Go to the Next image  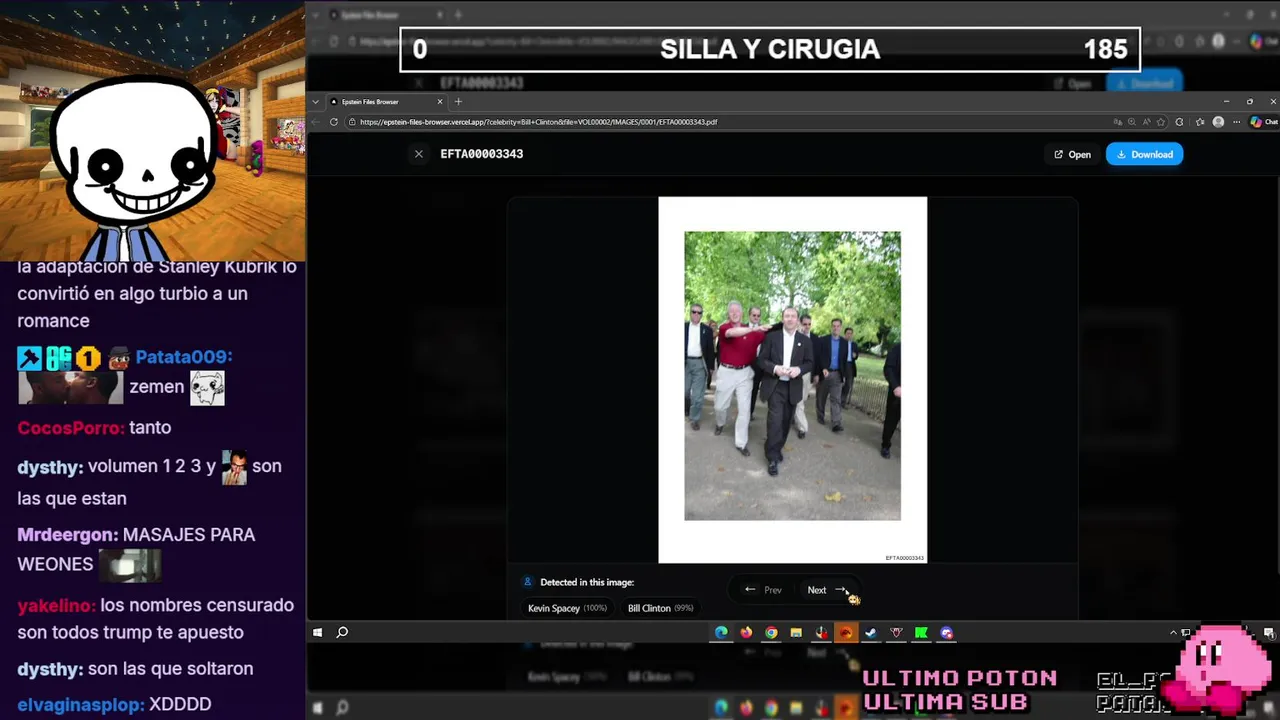click(x=827, y=590)
